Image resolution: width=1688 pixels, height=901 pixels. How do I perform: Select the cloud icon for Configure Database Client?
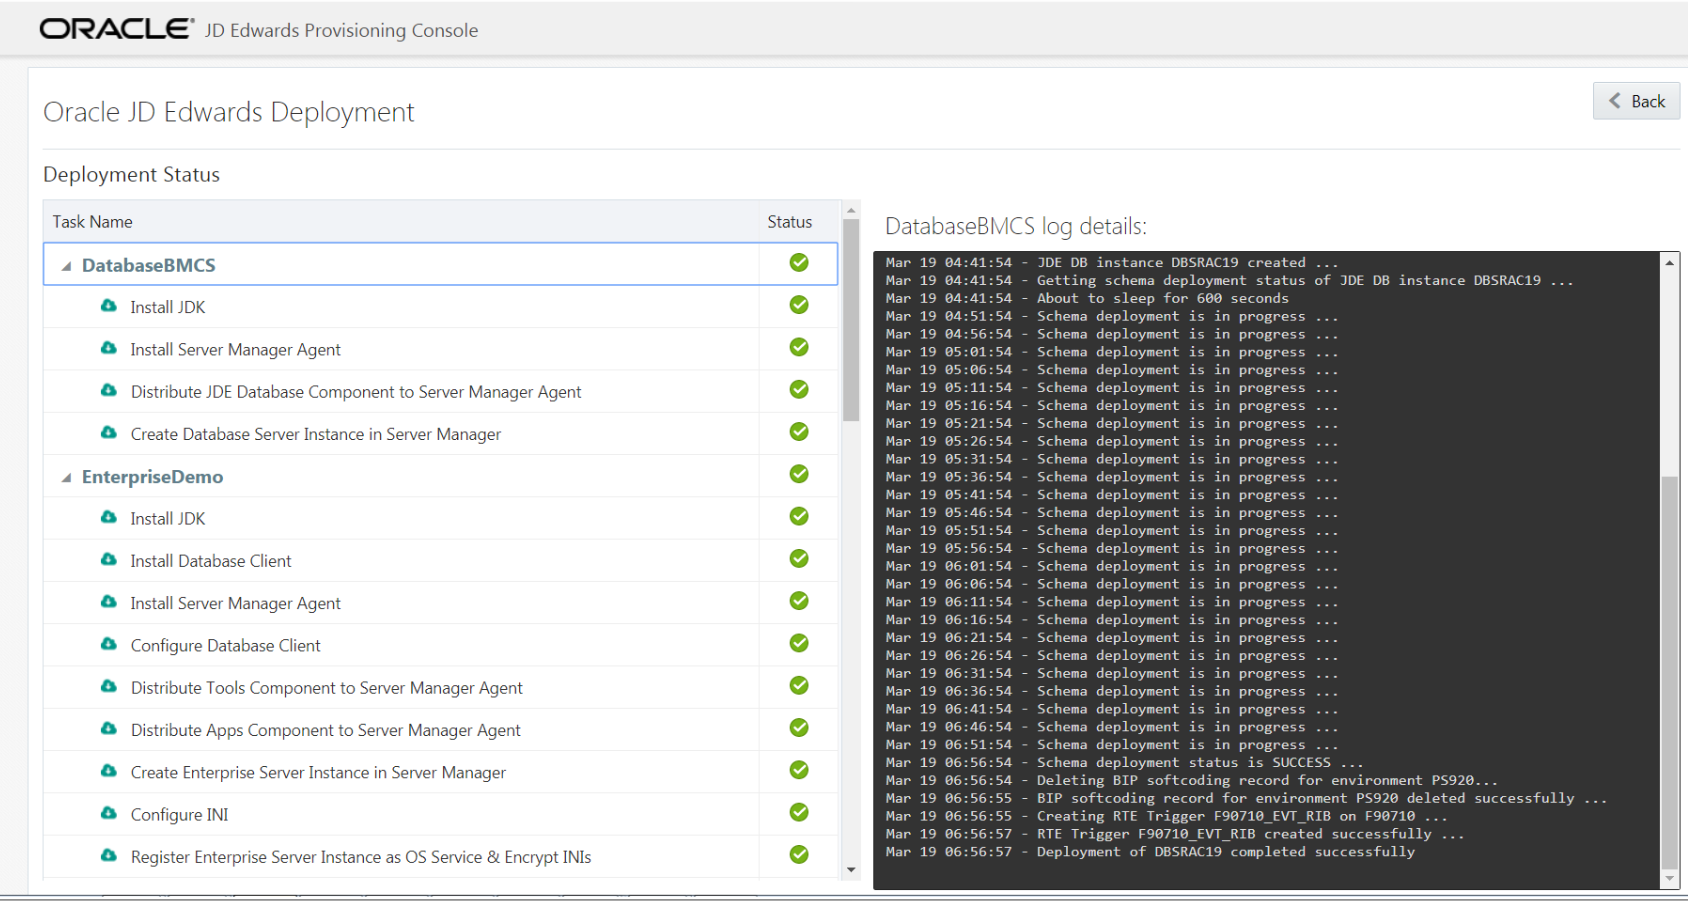[108, 645]
